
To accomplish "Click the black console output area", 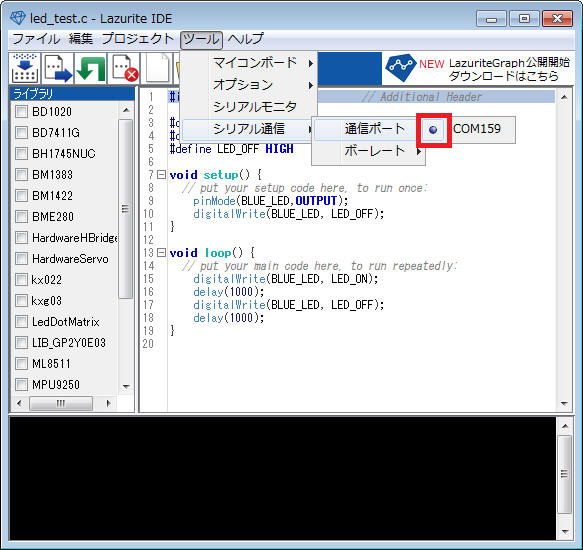I will pos(283,478).
